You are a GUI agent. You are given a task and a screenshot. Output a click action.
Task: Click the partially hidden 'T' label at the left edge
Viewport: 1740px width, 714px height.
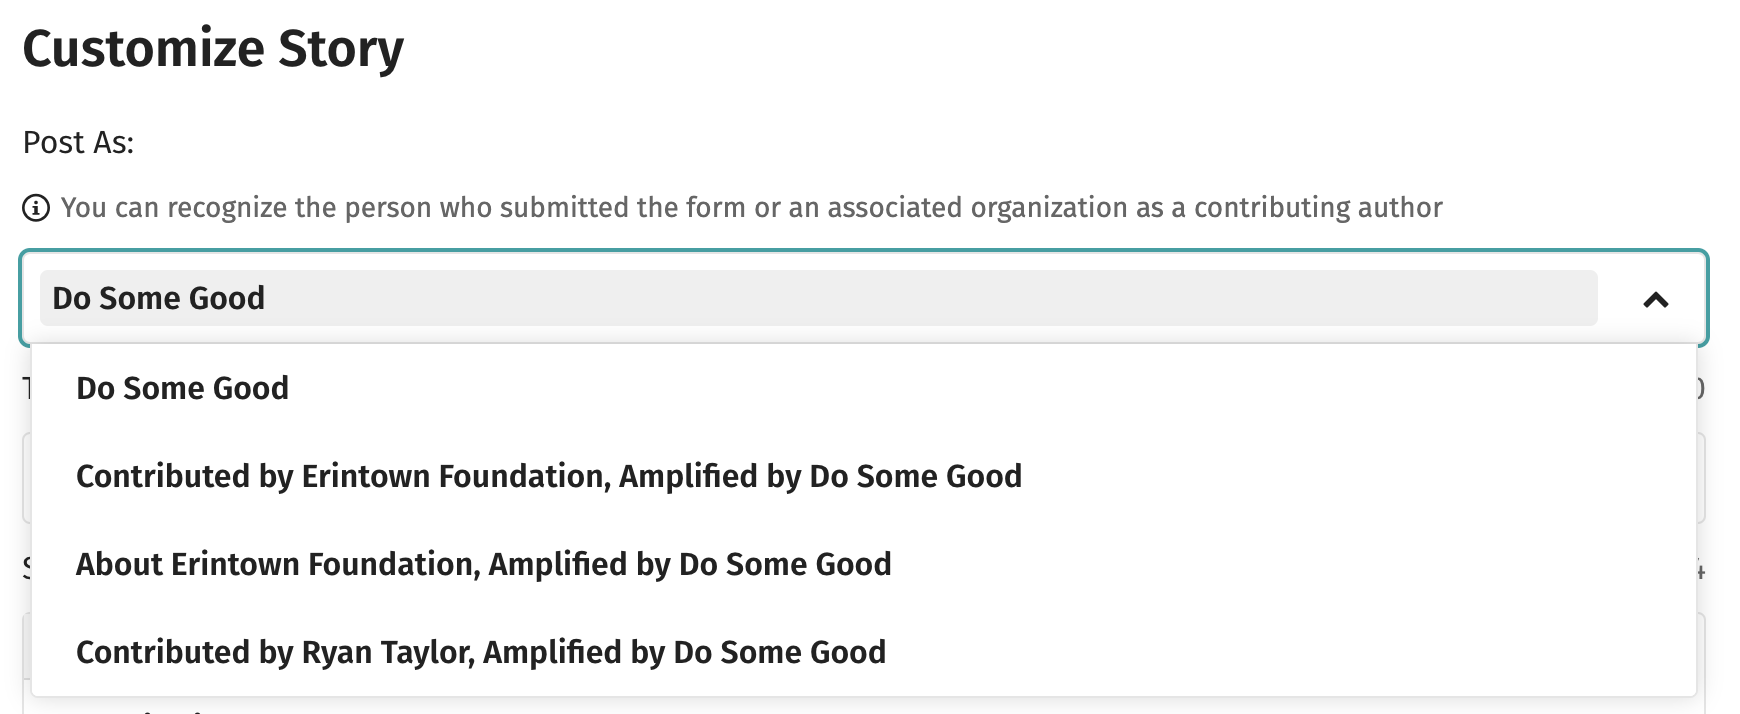pos(27,388)
